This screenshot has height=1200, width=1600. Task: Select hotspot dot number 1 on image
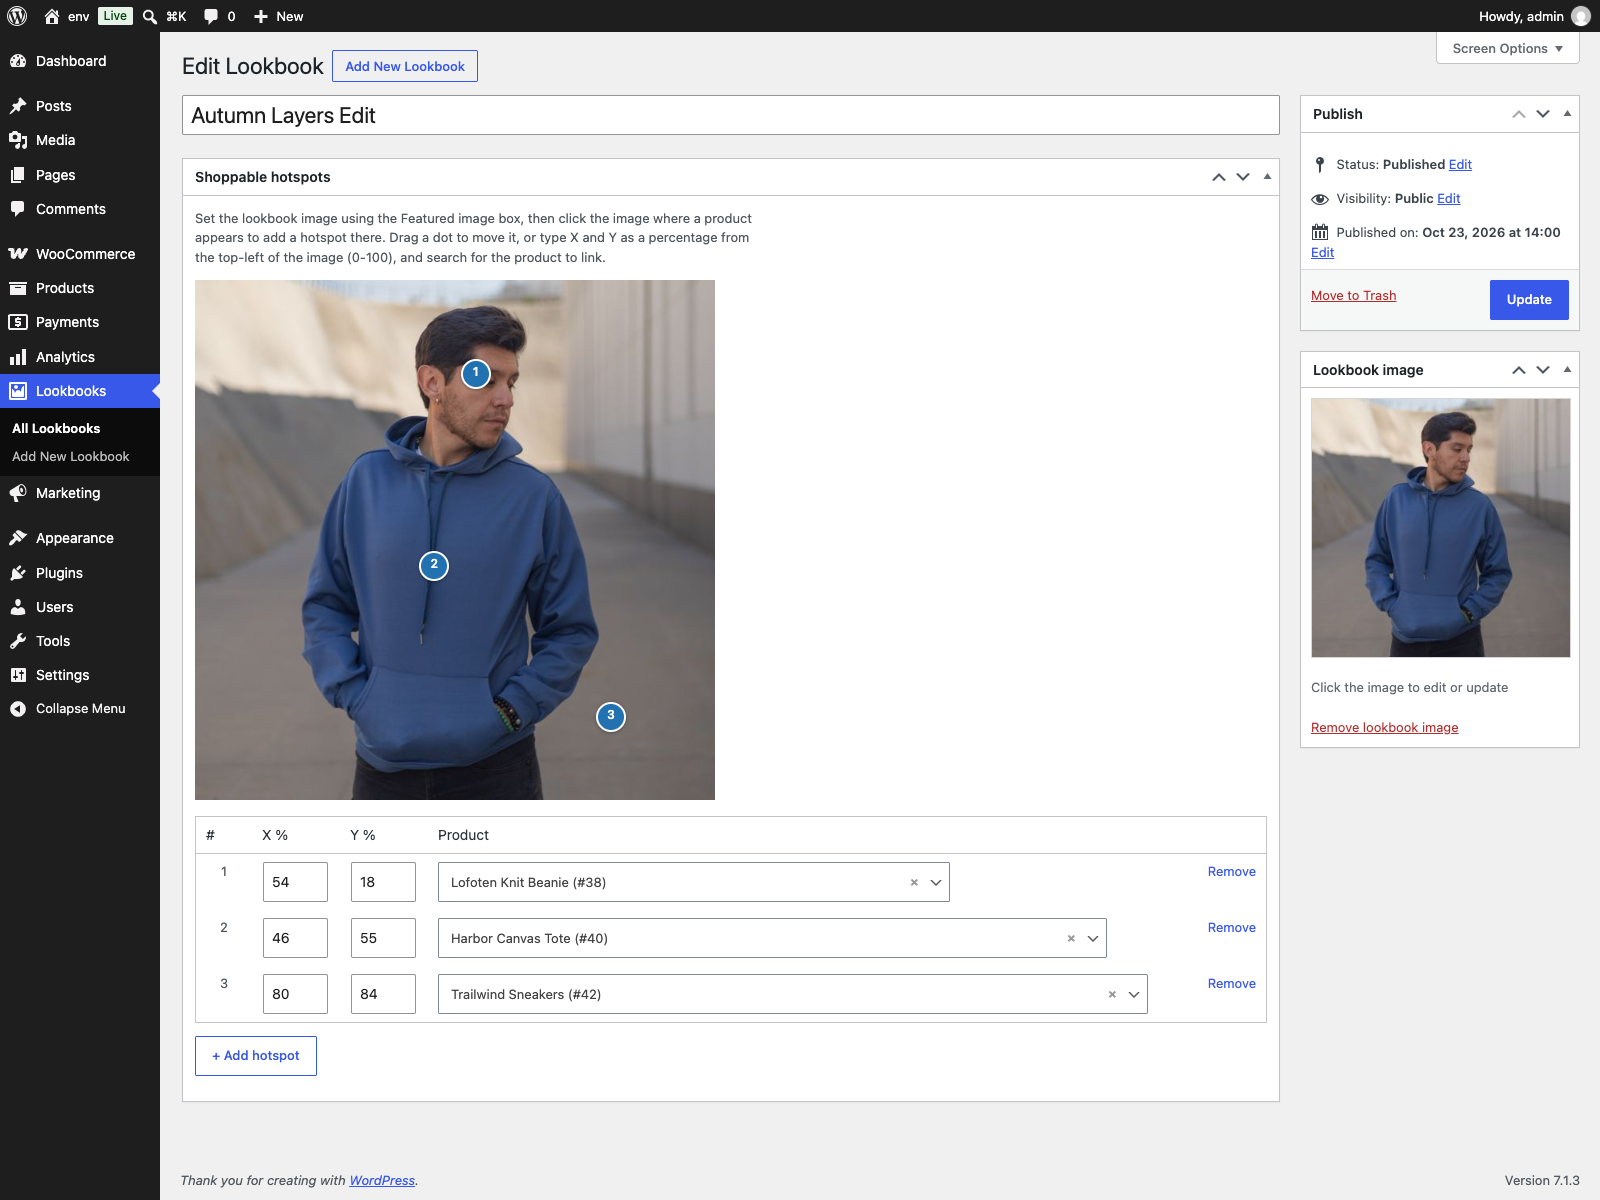coord(476,374)
